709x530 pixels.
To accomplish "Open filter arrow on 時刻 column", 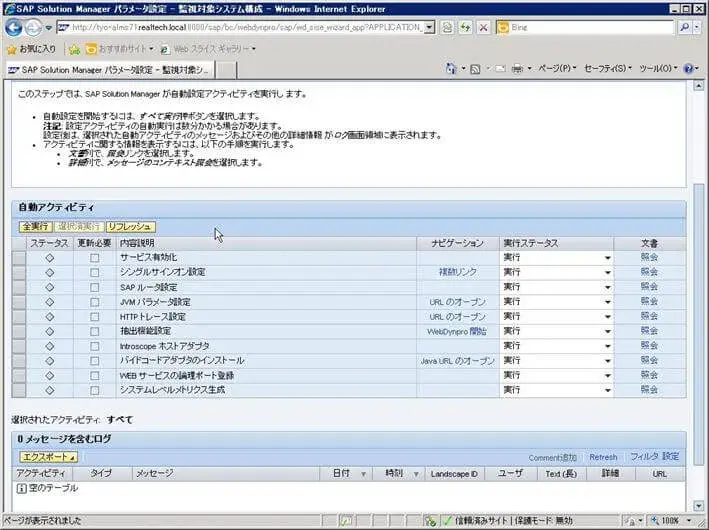I will click(416, 474).
